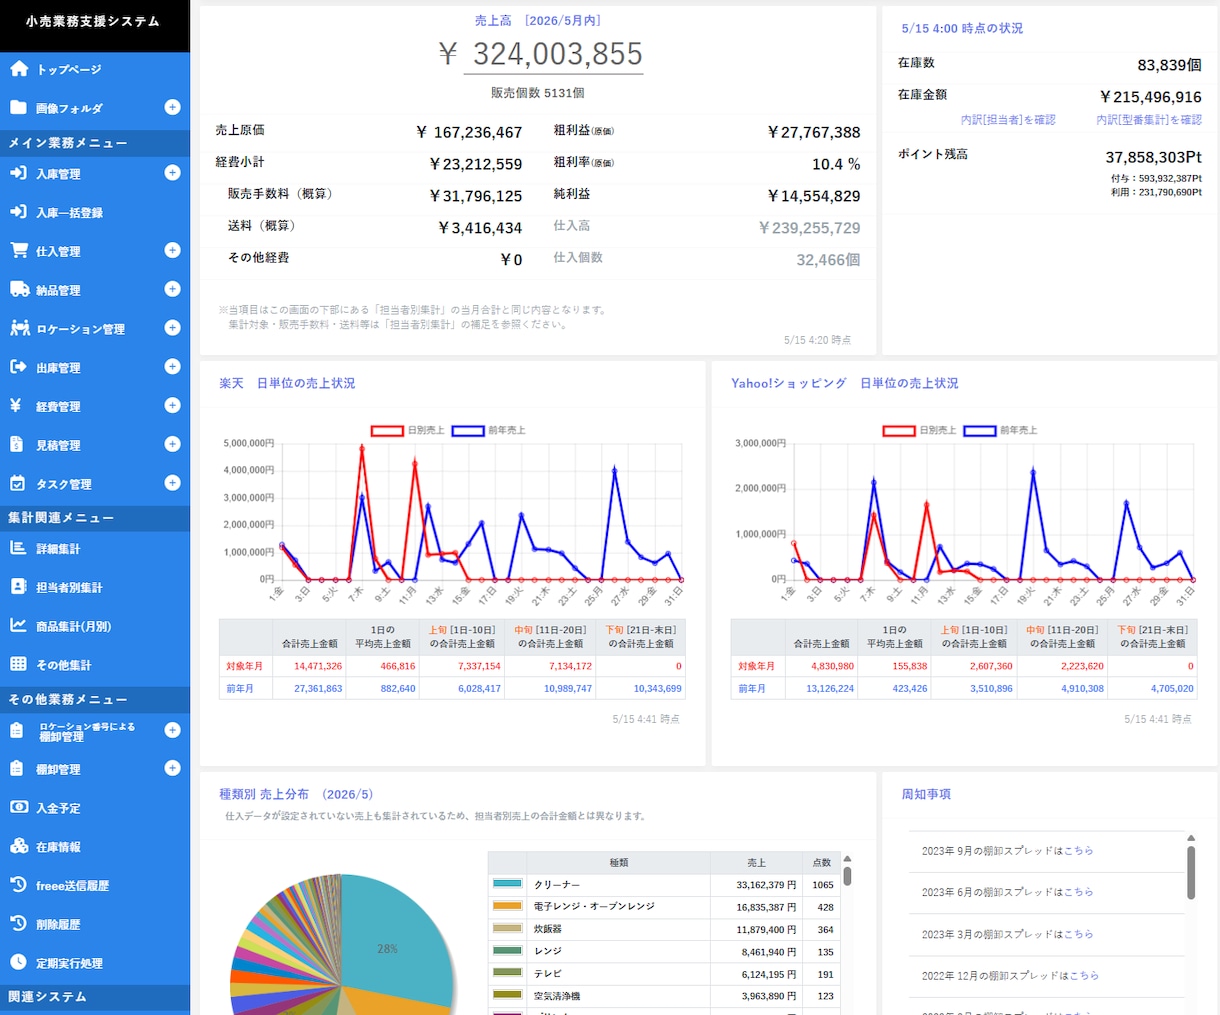Click the list icon for 詳細集計
The image size is (1220, 1015).
click(18, 548)
